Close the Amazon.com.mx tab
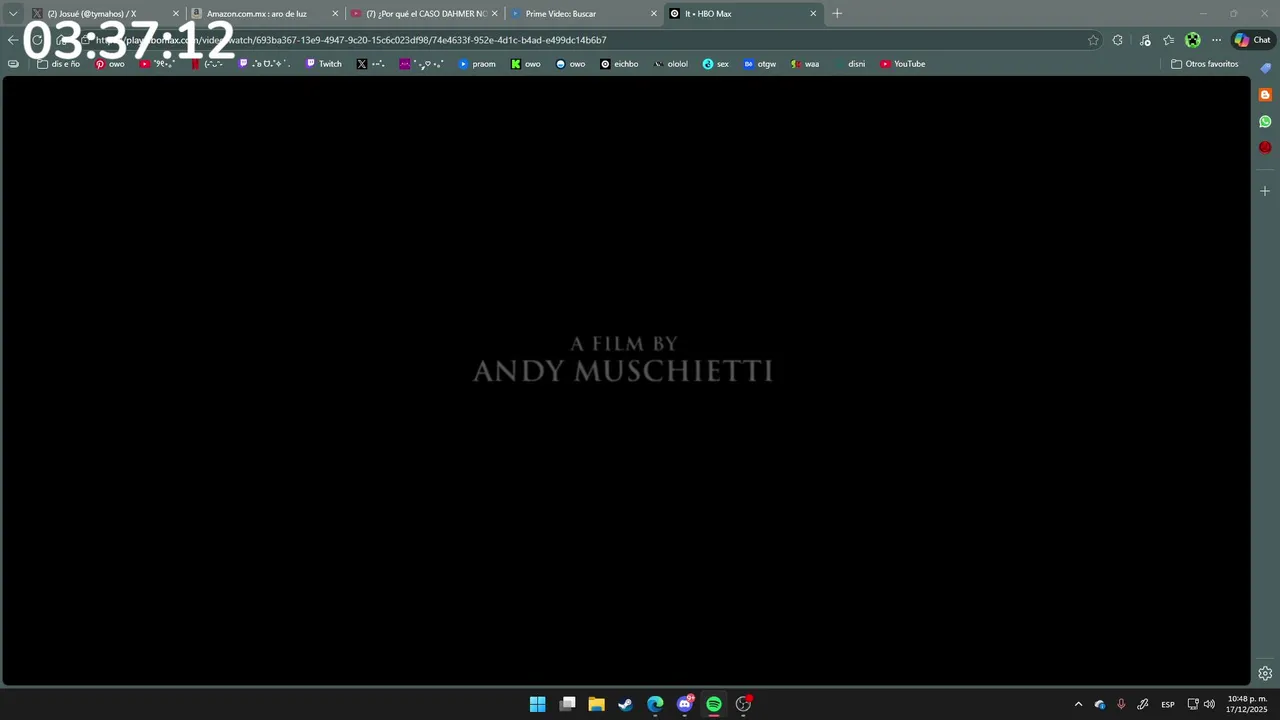 click(x=335, y=14)
